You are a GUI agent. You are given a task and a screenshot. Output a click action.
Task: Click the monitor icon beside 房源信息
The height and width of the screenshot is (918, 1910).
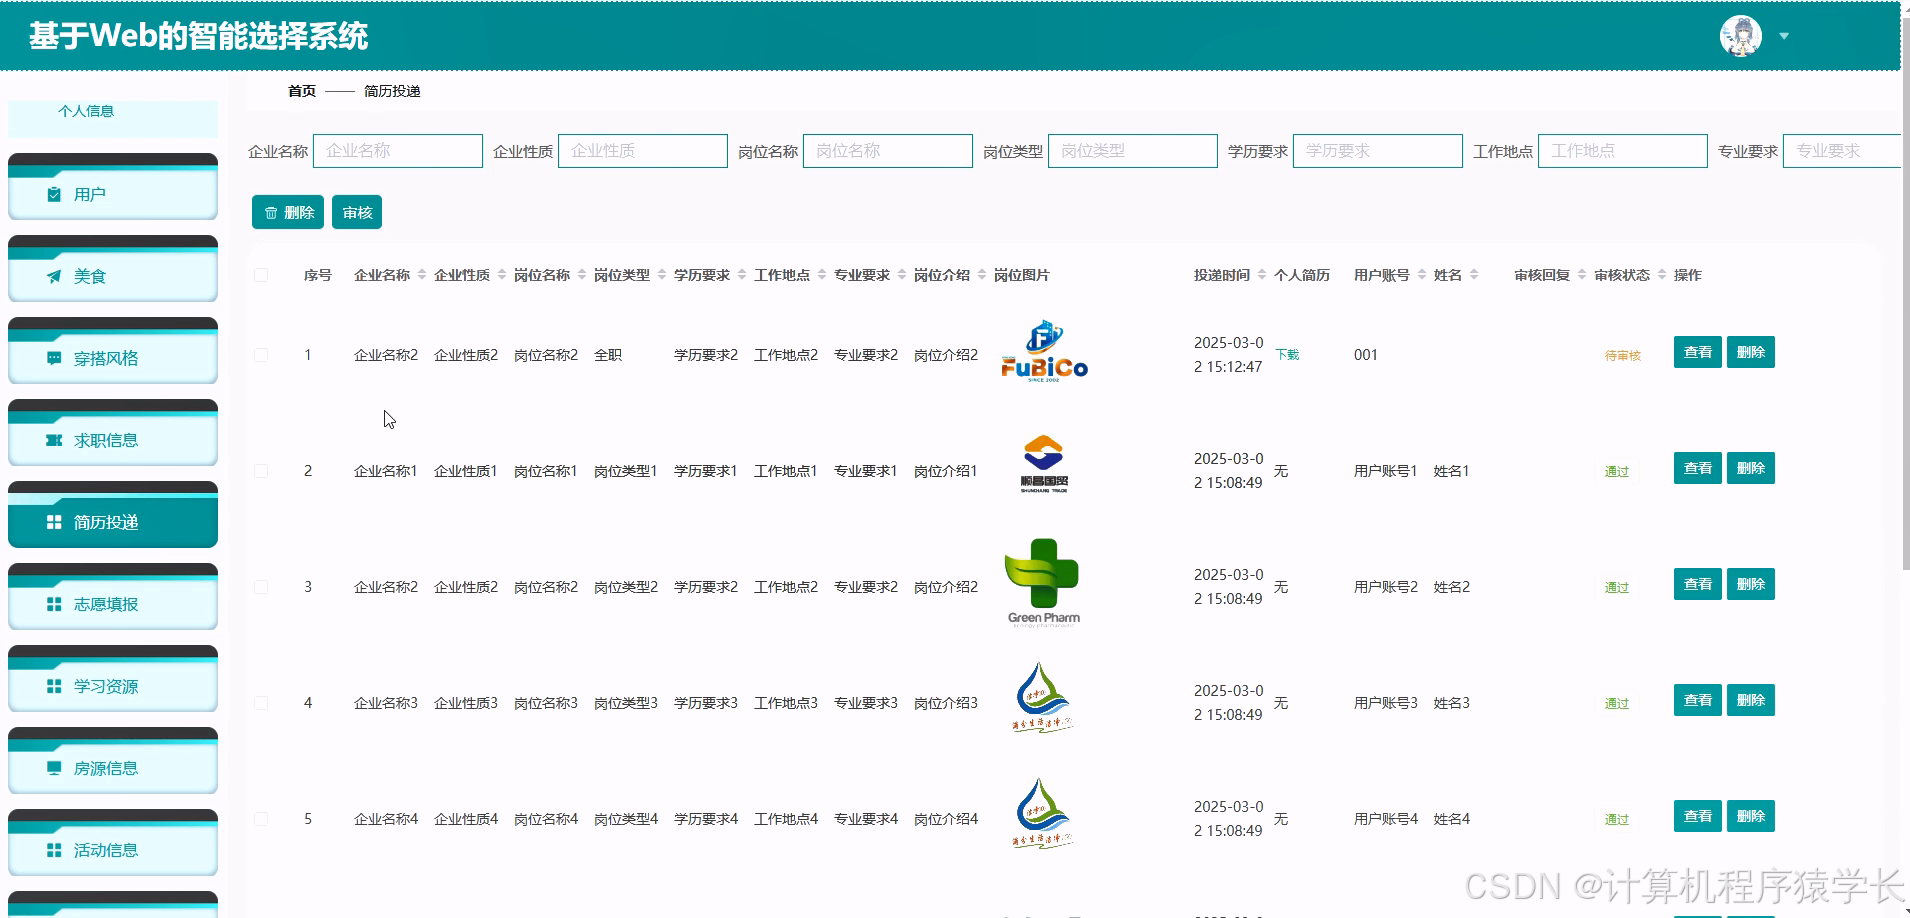54,768
